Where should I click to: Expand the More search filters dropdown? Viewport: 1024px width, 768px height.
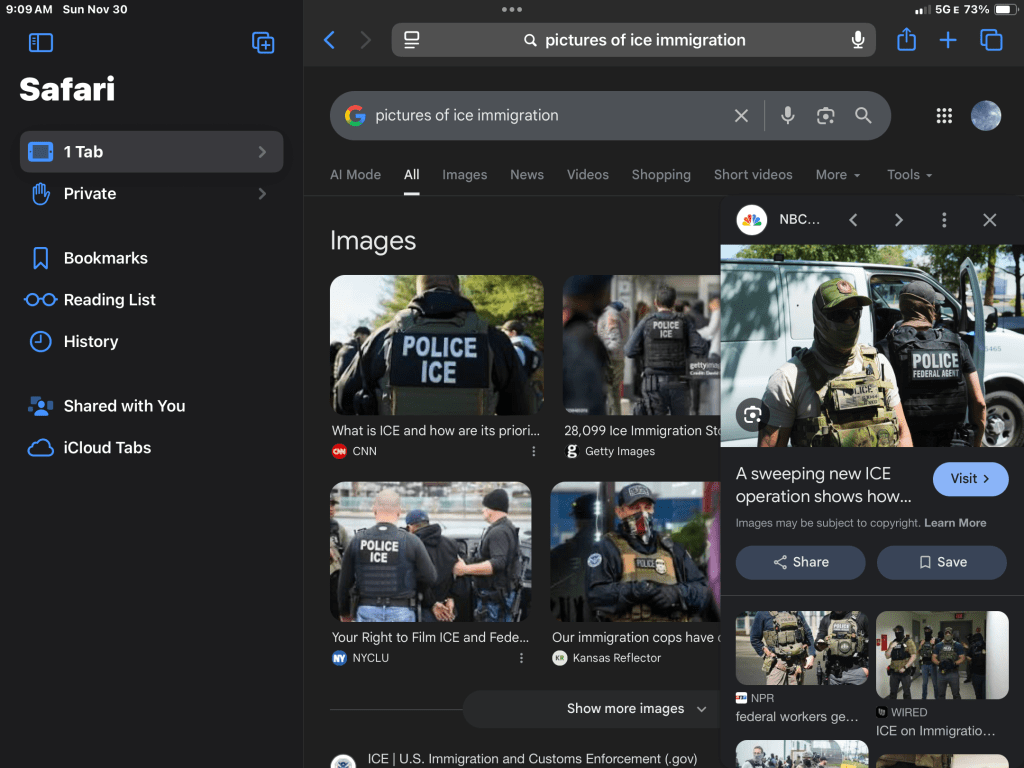tap(837, 174)
